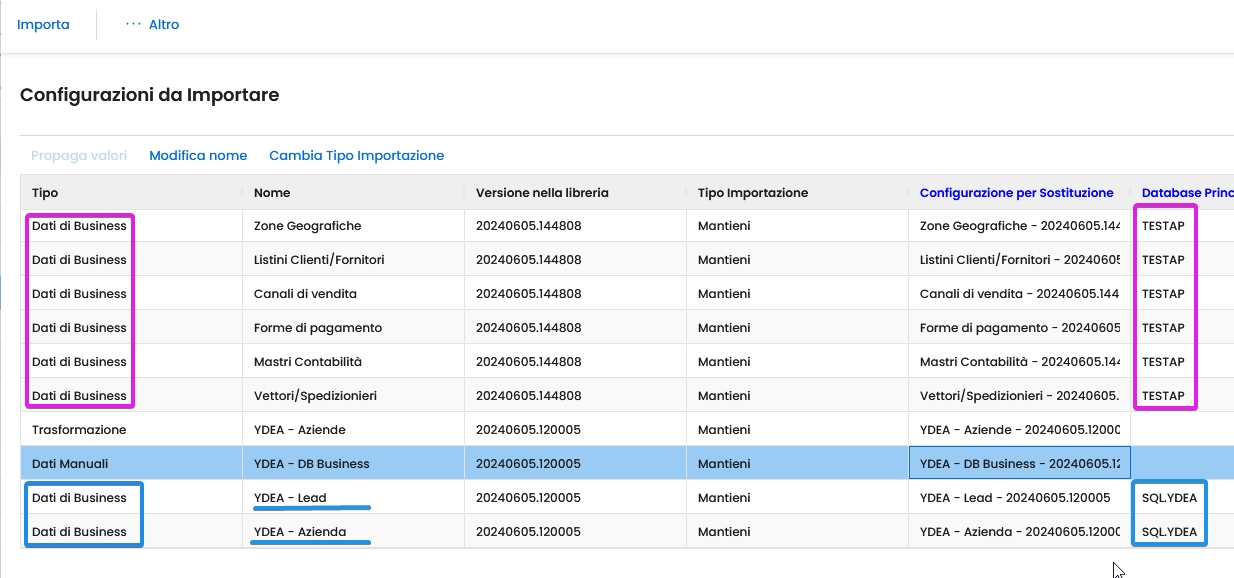Select the Mastri Contabilità row
Viewport: 1234px width, 578px height.
307,362
